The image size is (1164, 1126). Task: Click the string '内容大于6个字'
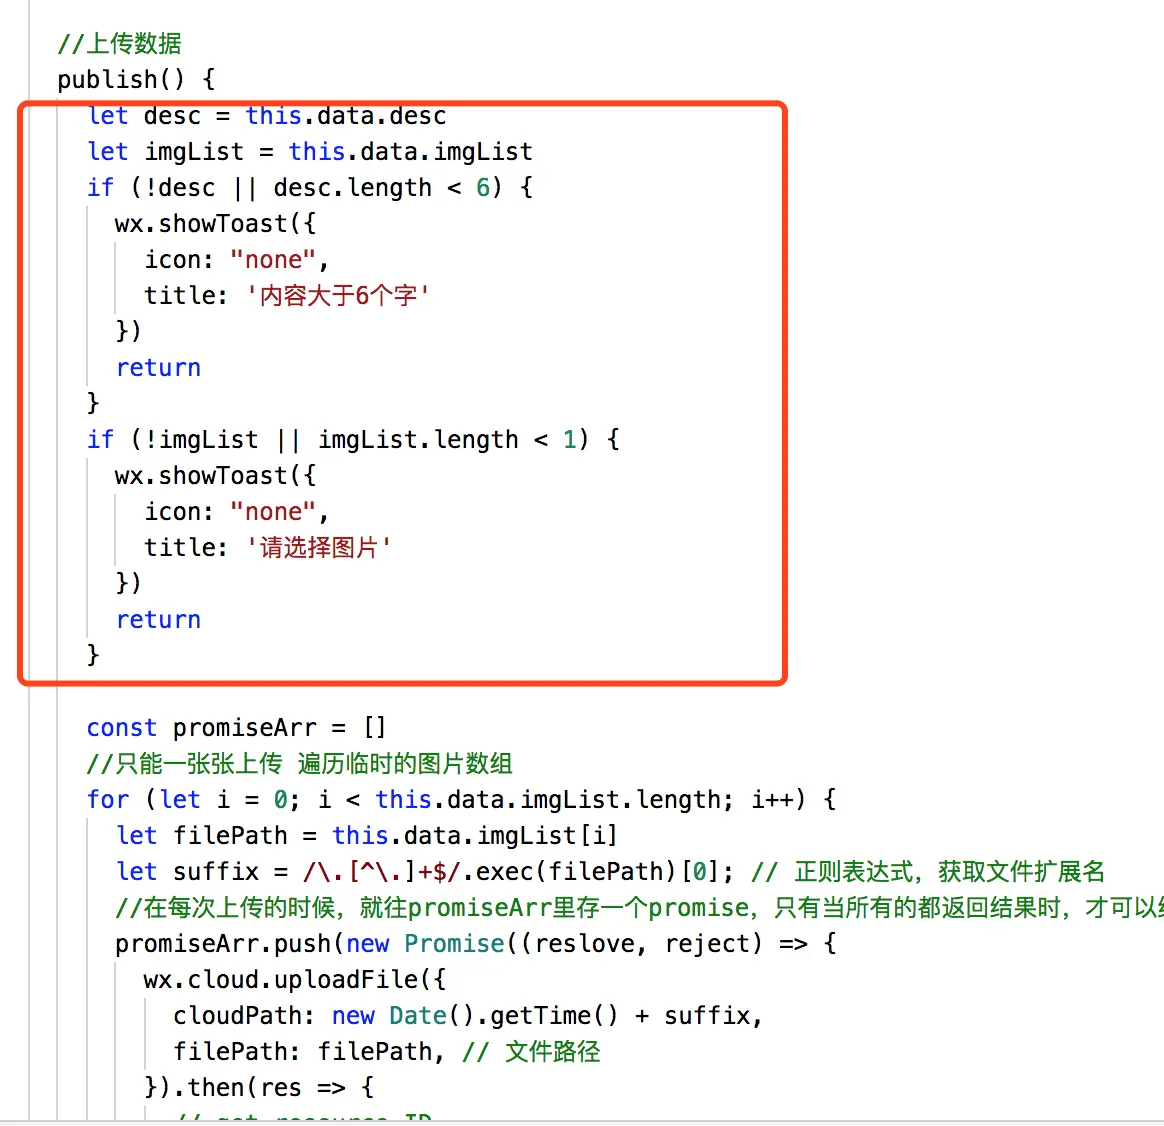pyautogui.click(x=338, y=295)
